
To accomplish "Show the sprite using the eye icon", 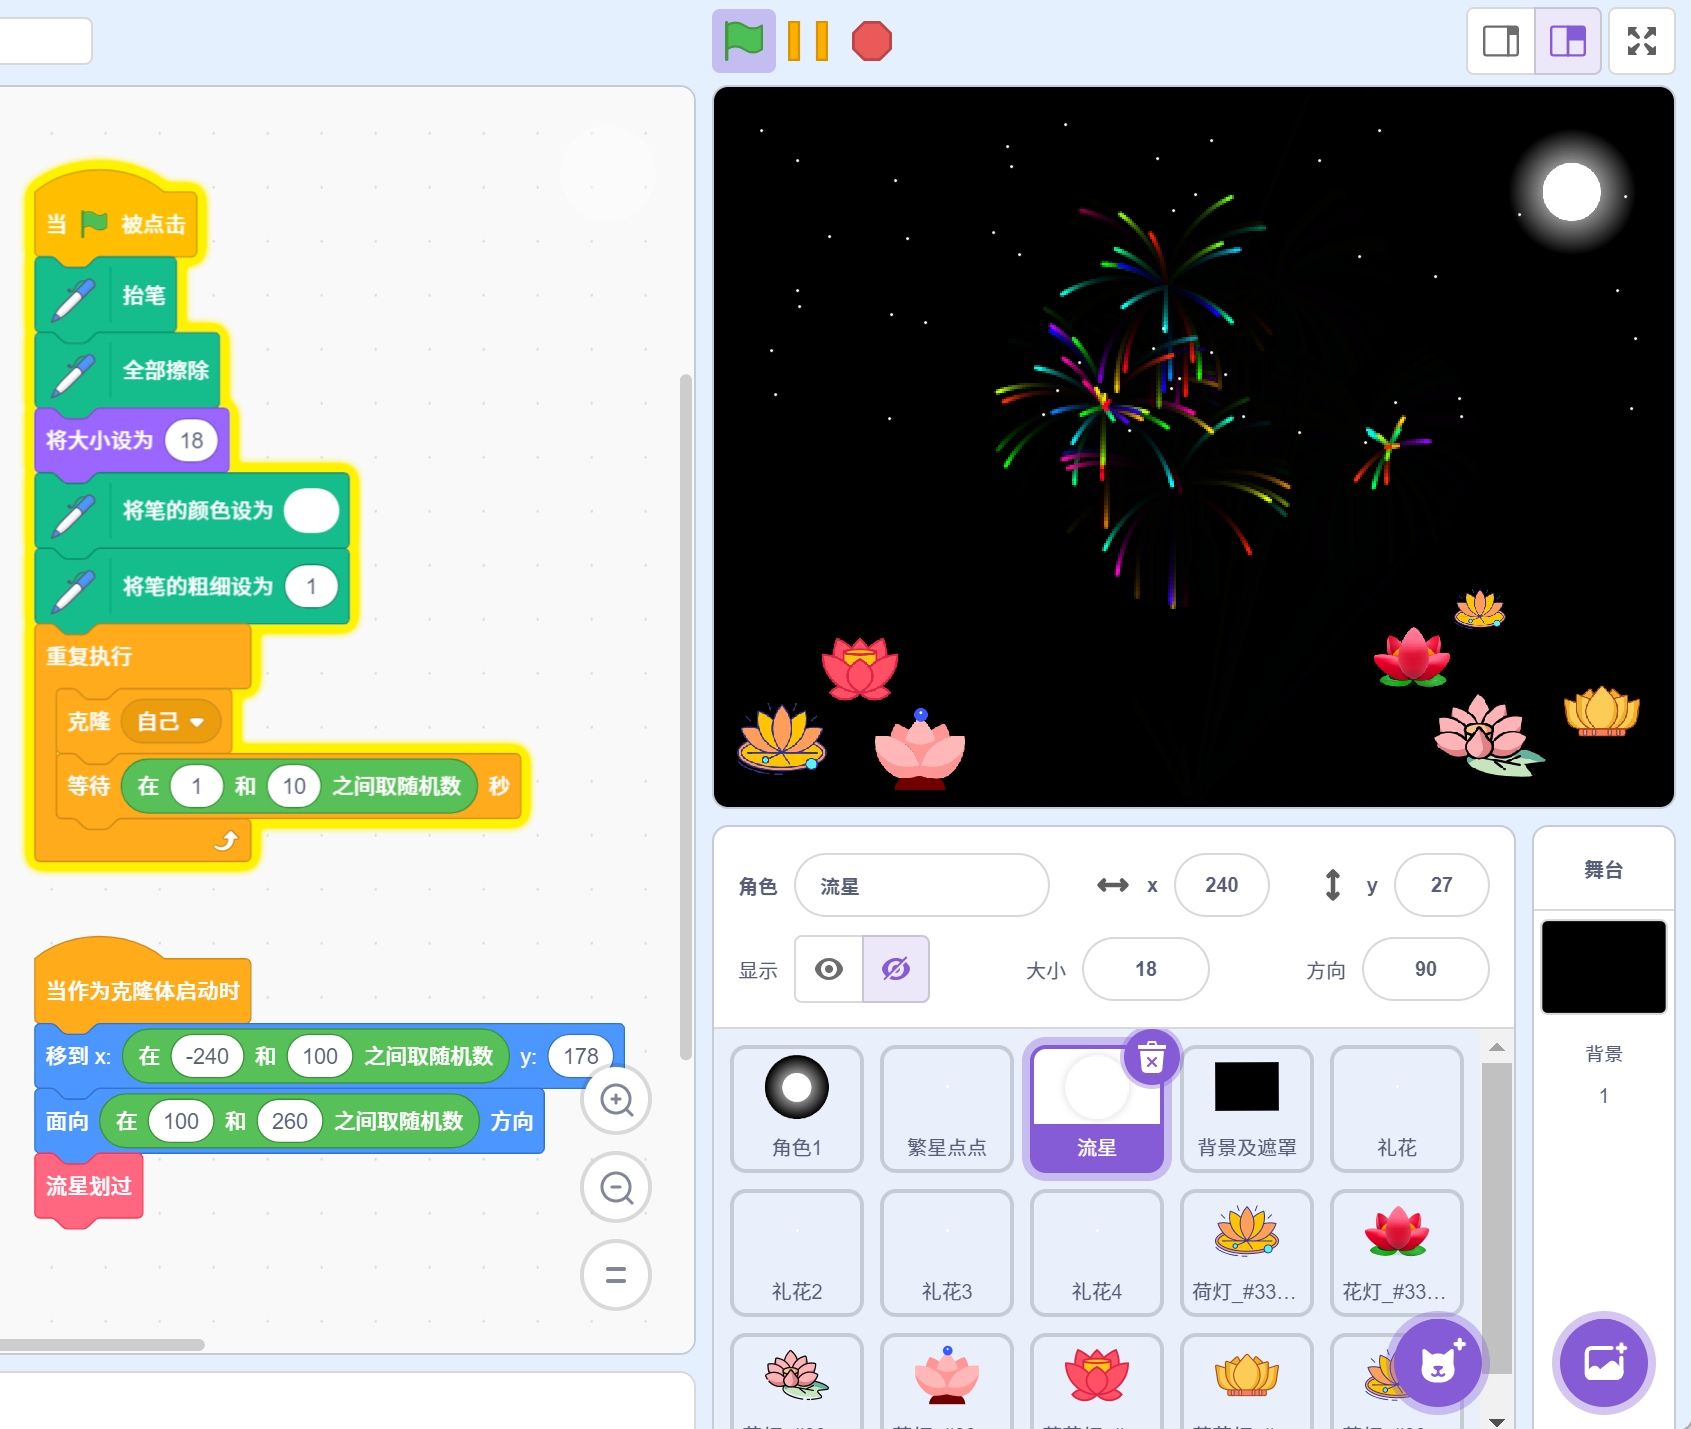I will 829,969.
